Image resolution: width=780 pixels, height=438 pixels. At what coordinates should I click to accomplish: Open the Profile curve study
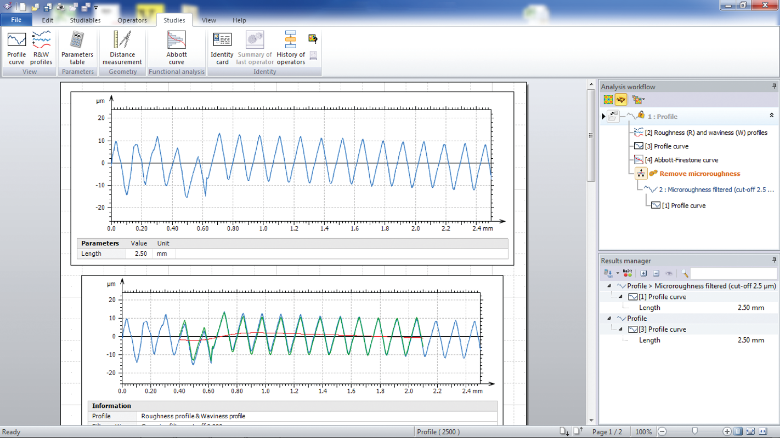coord(17,47)
